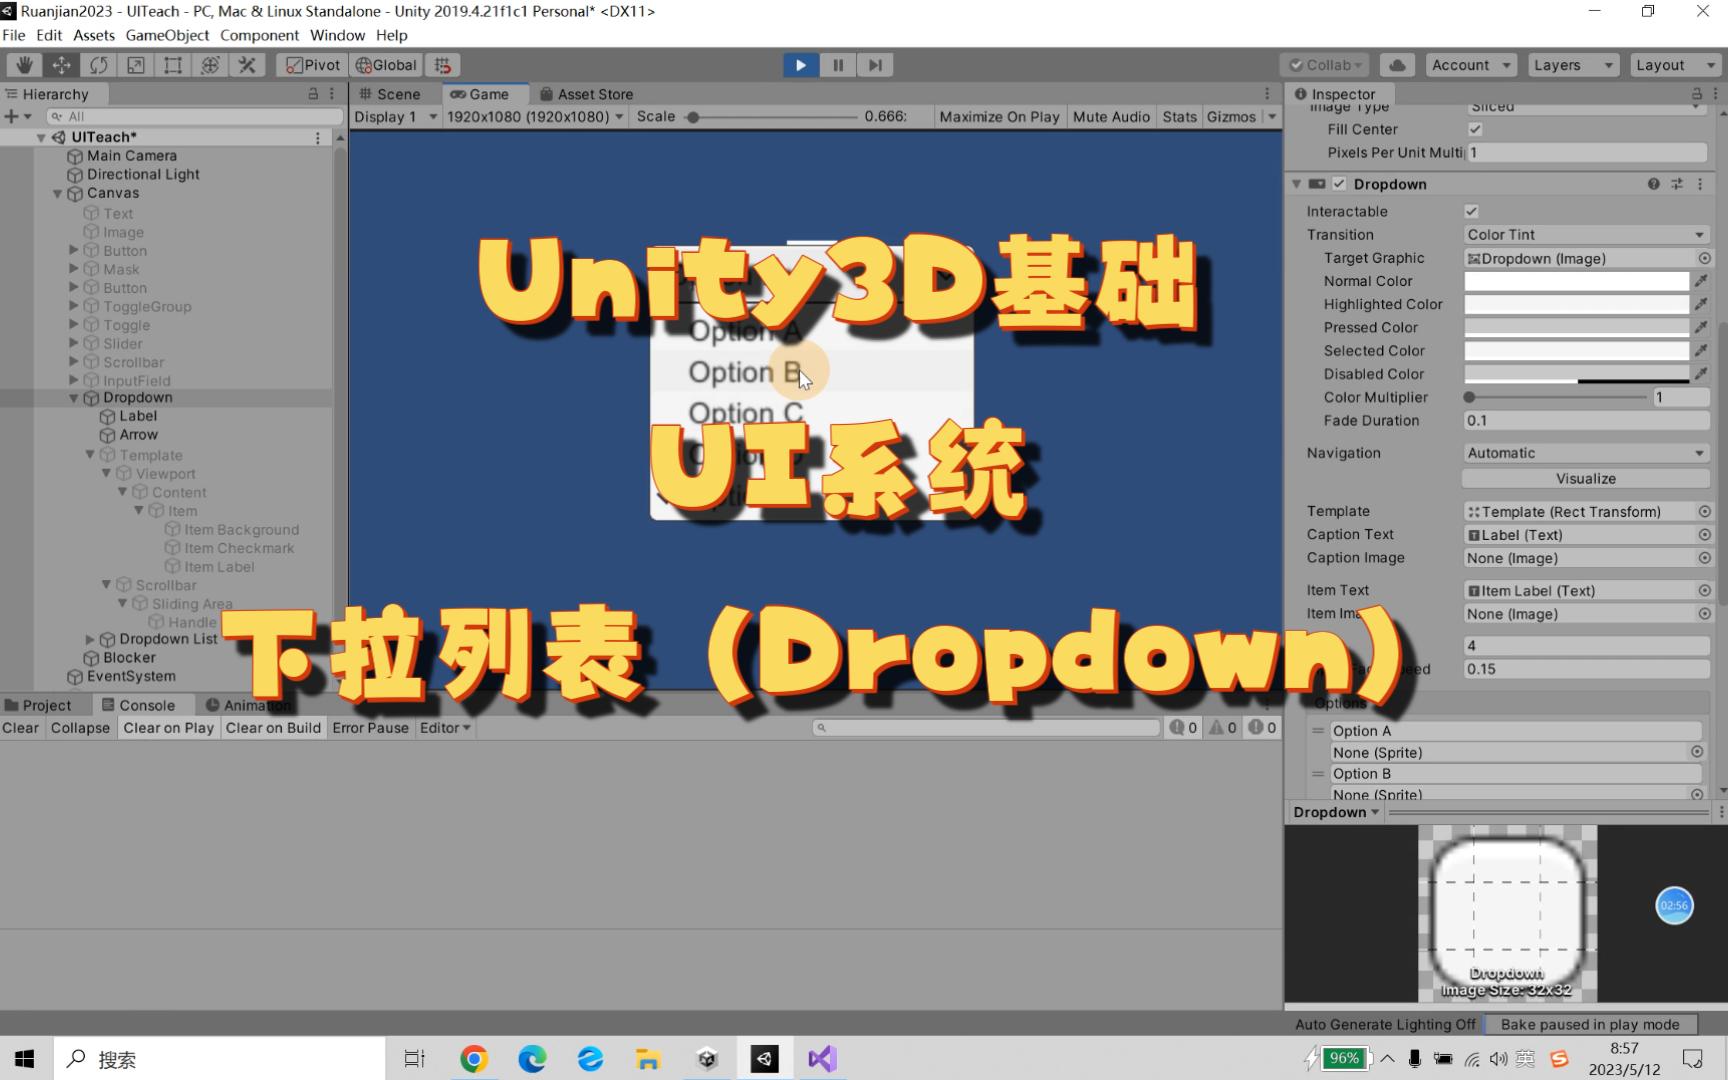Toggle Pivot handle position
The image size is (1728, 1080).
313,65
